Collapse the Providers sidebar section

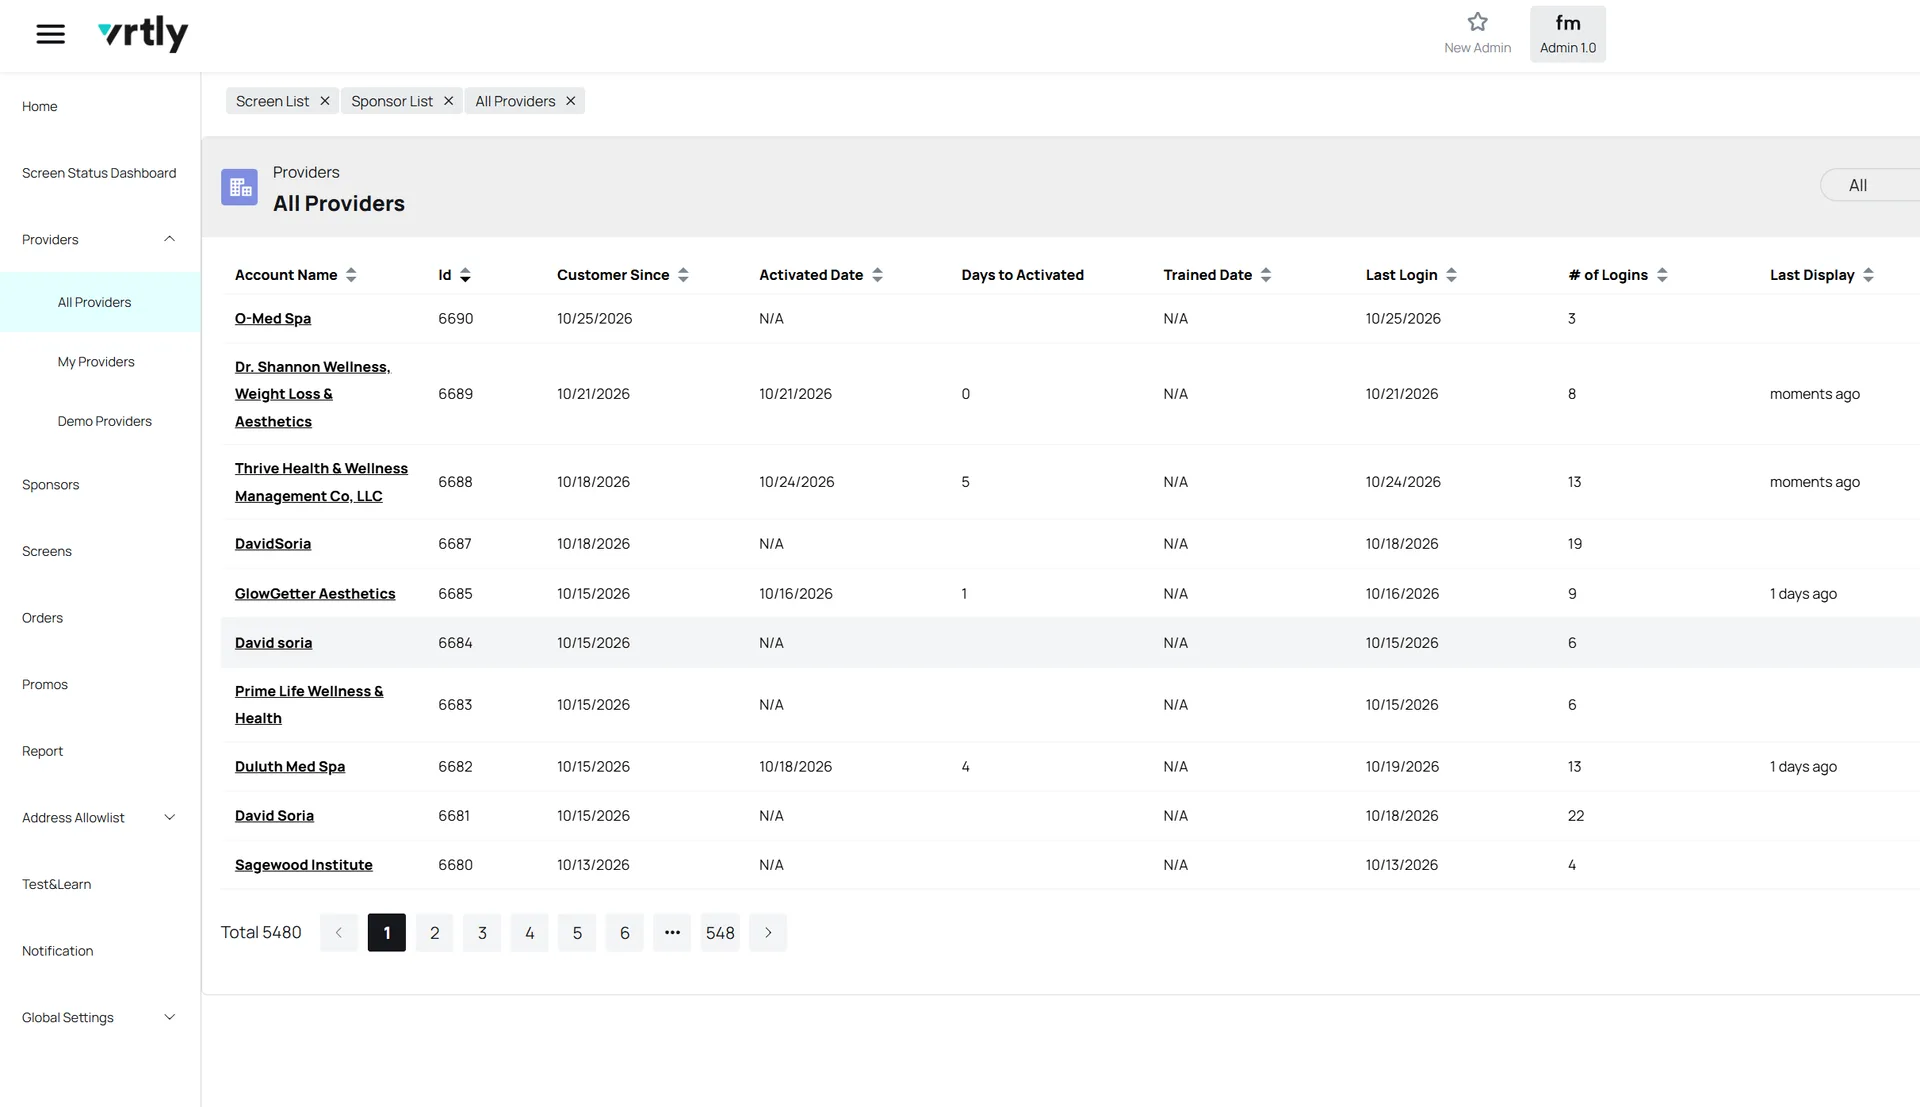tap(169, 239)
